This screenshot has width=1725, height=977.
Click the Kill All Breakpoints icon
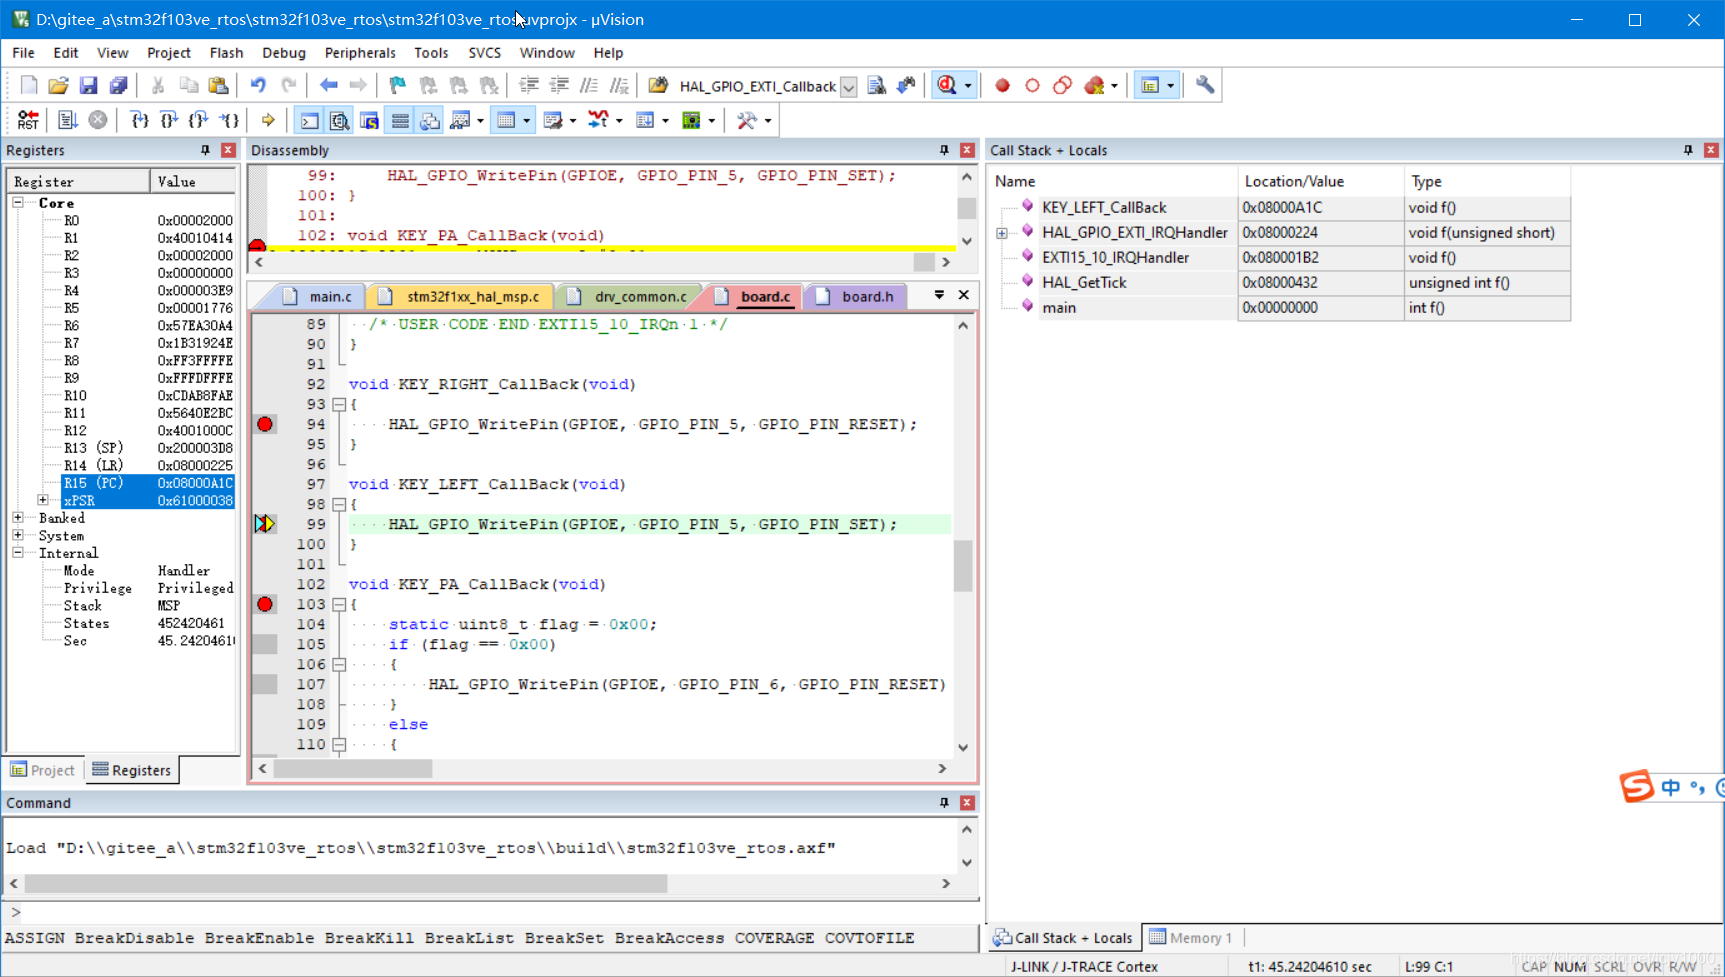point(1094,86)
